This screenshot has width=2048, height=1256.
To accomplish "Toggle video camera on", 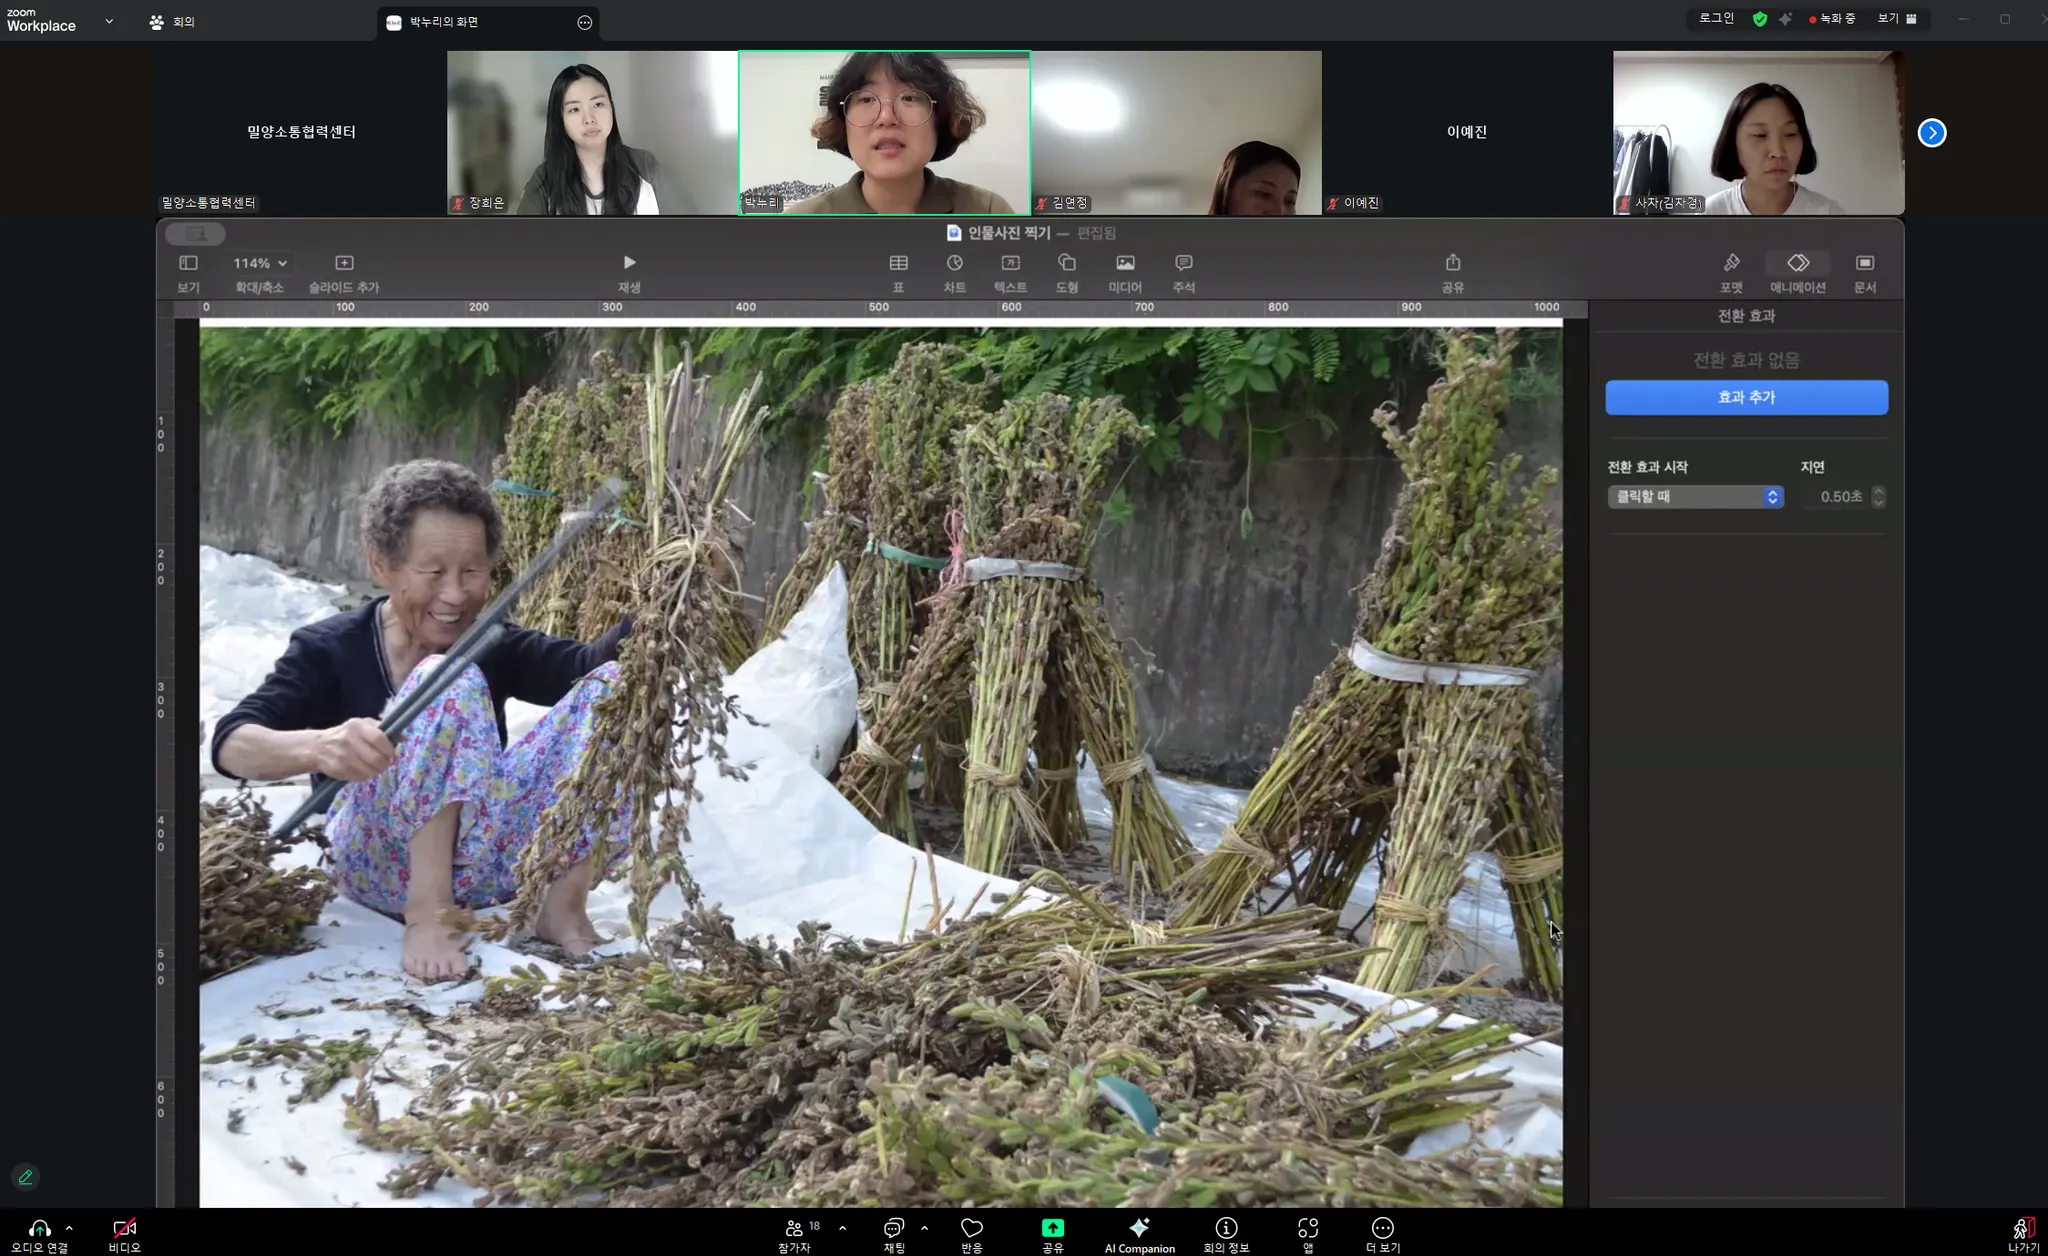I will (x=124, y=1229).
